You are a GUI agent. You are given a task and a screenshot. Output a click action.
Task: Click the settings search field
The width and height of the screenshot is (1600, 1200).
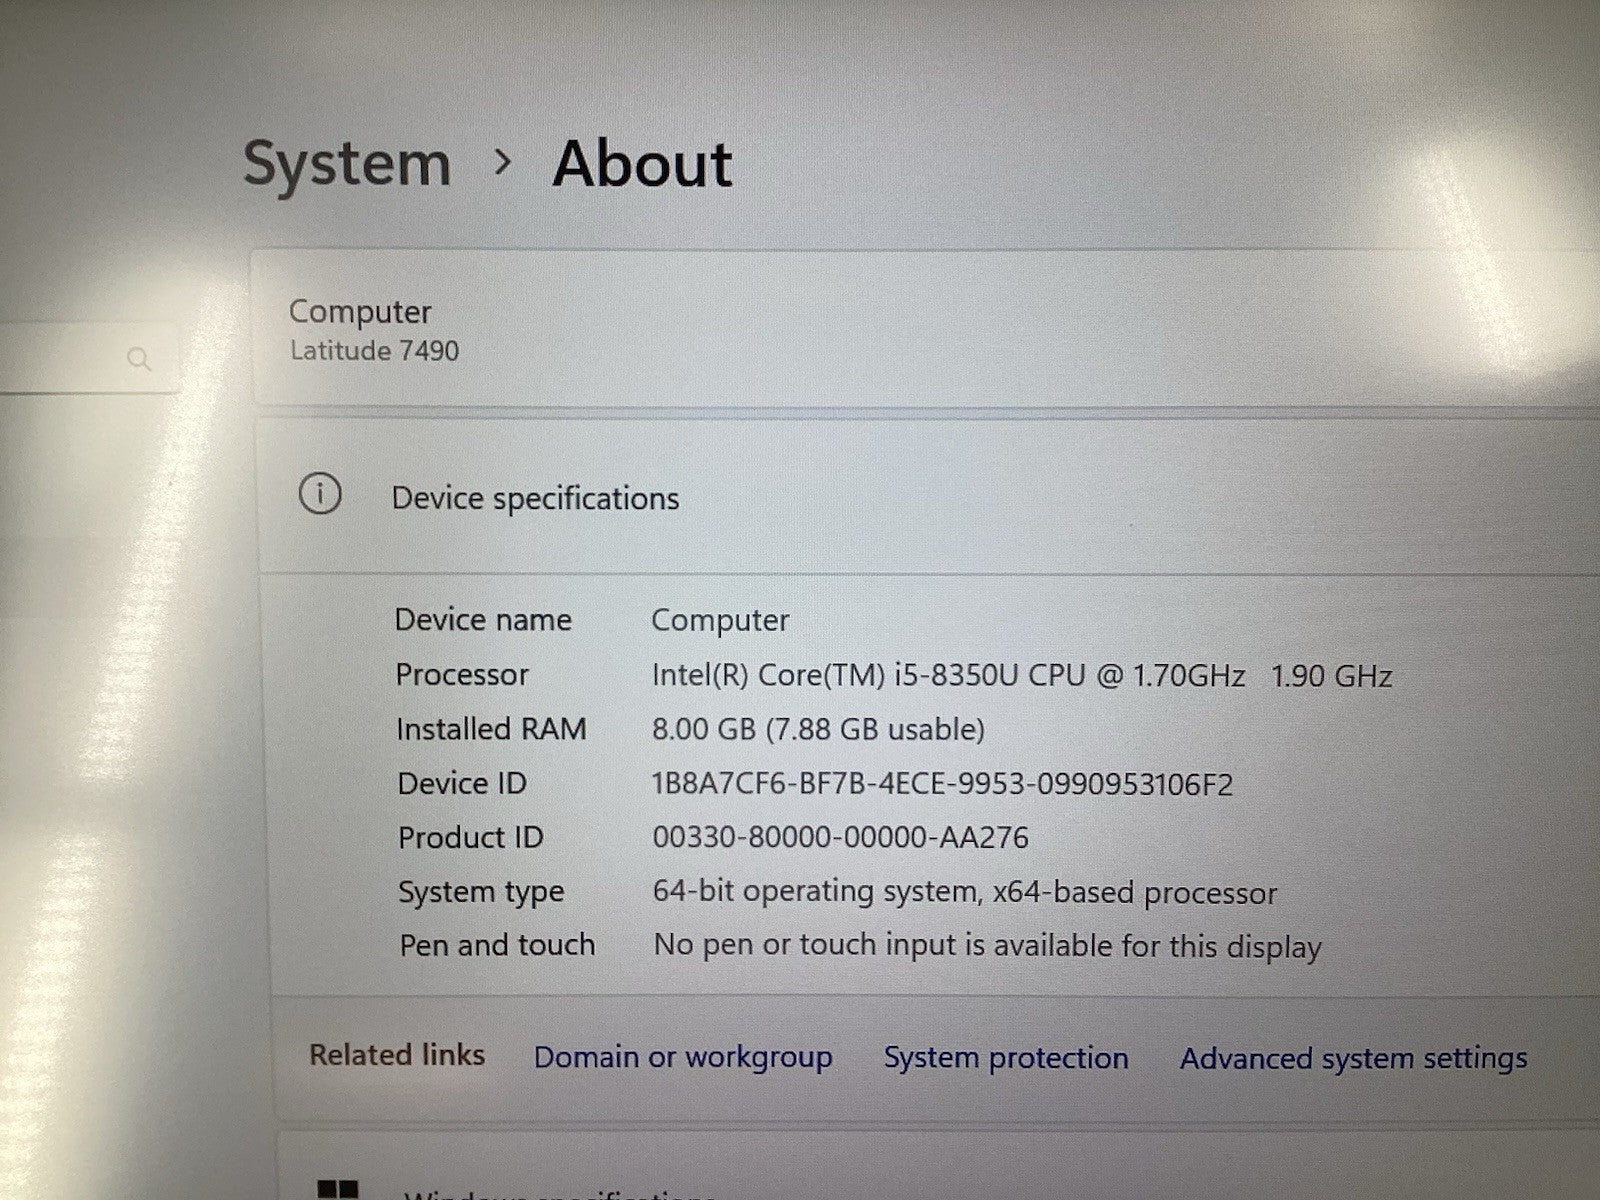coord(88,359)
